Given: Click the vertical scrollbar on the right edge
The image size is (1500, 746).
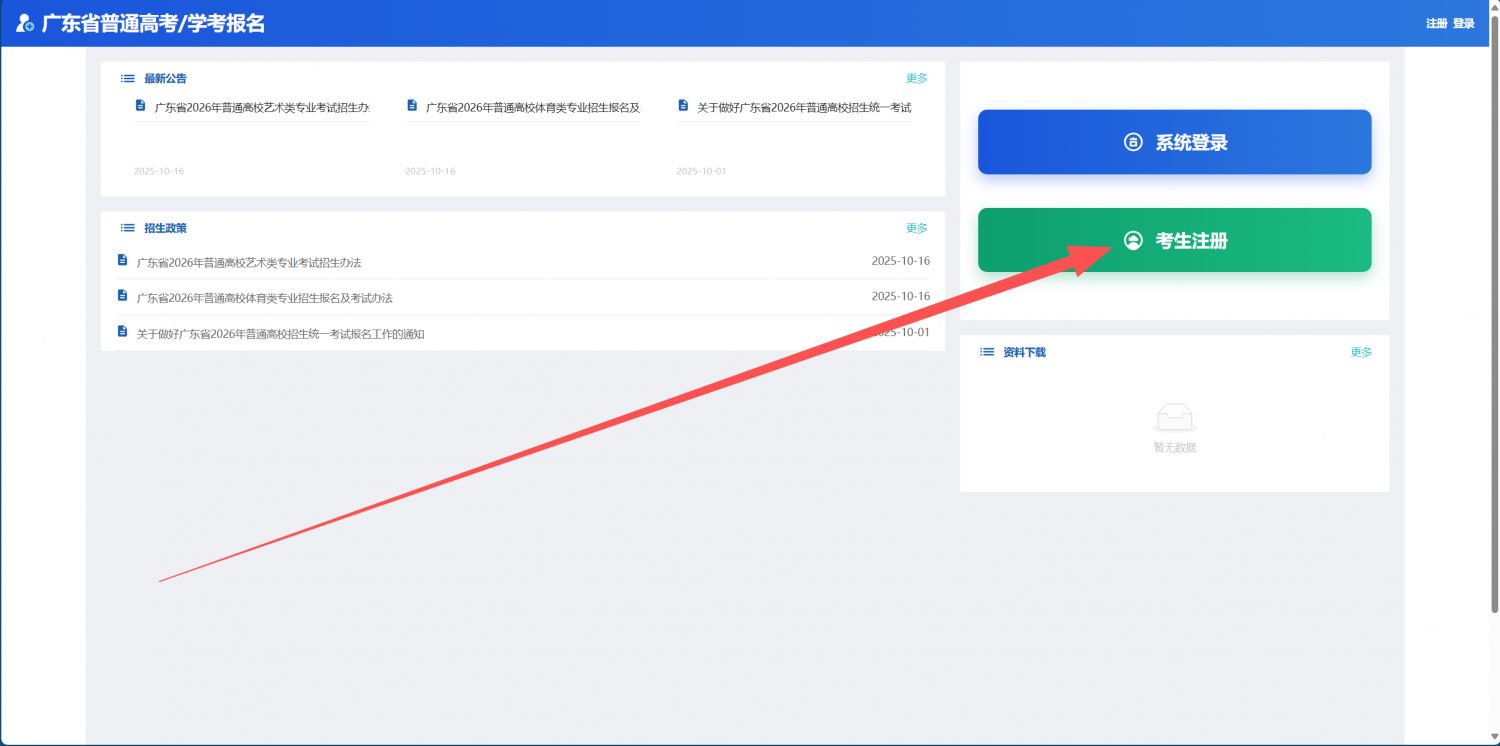Looking at the screenshot, I should pyautogui.click(x=1494, y=300).
